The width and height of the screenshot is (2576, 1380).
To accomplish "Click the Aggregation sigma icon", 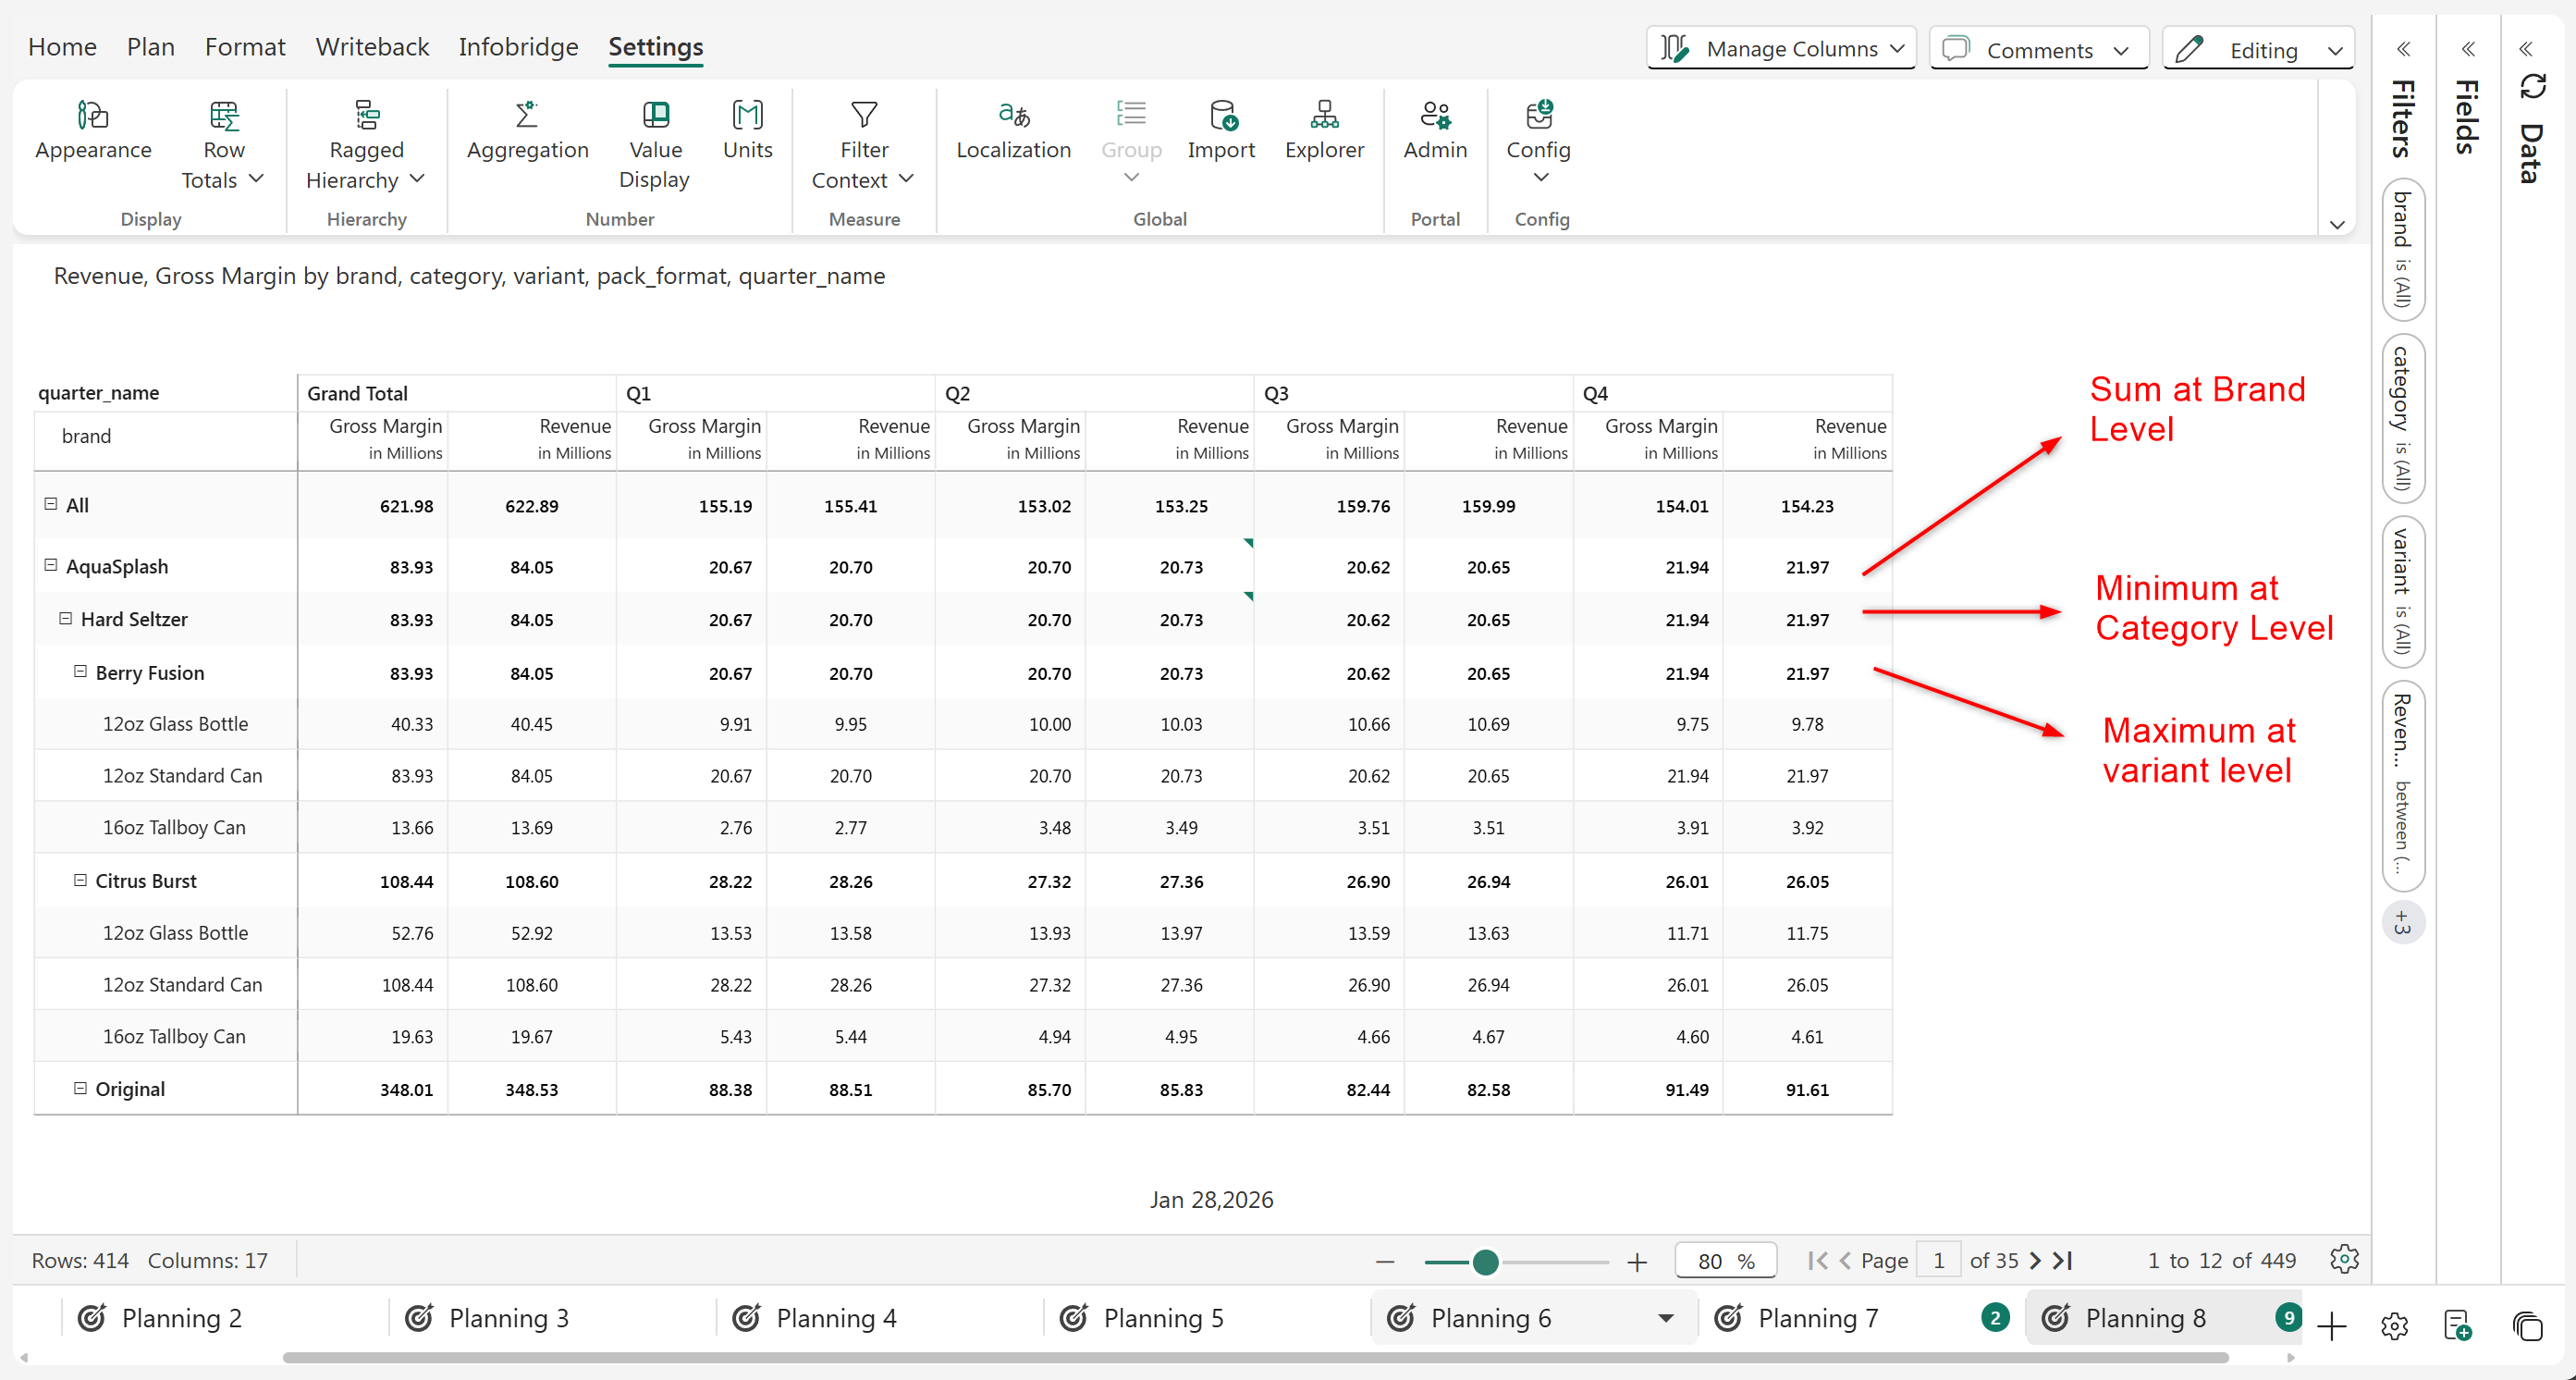I will [527, 116].
